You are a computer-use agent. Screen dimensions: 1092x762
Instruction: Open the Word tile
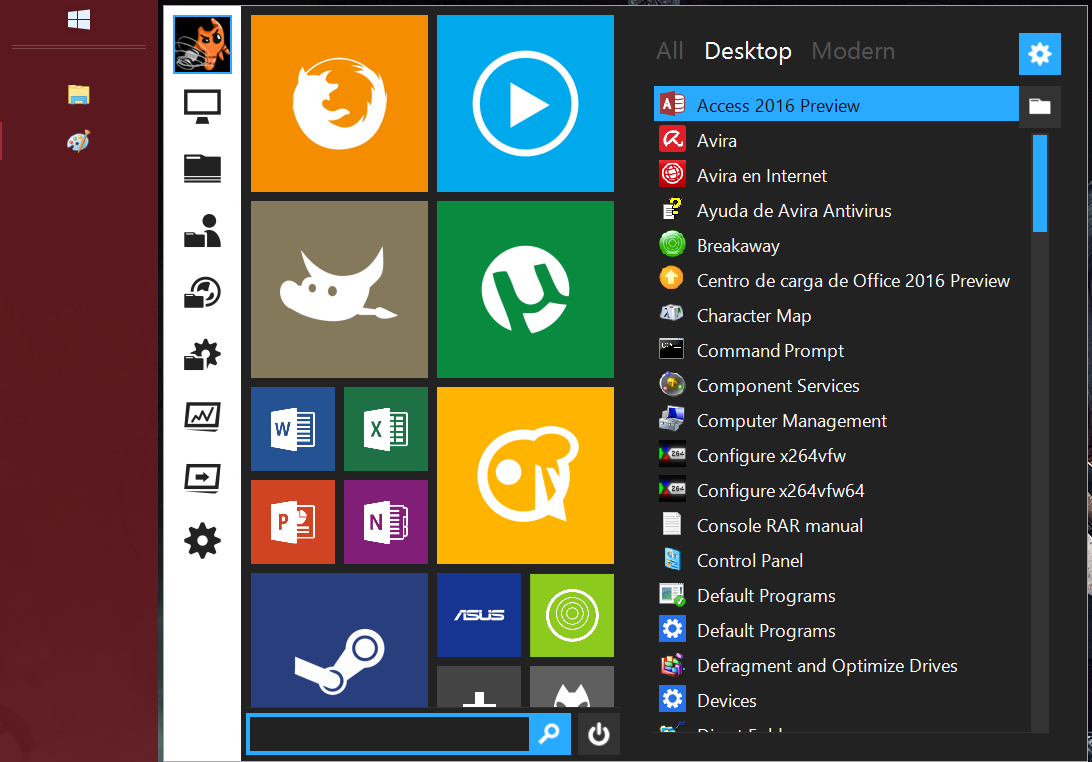coord(293,429)
